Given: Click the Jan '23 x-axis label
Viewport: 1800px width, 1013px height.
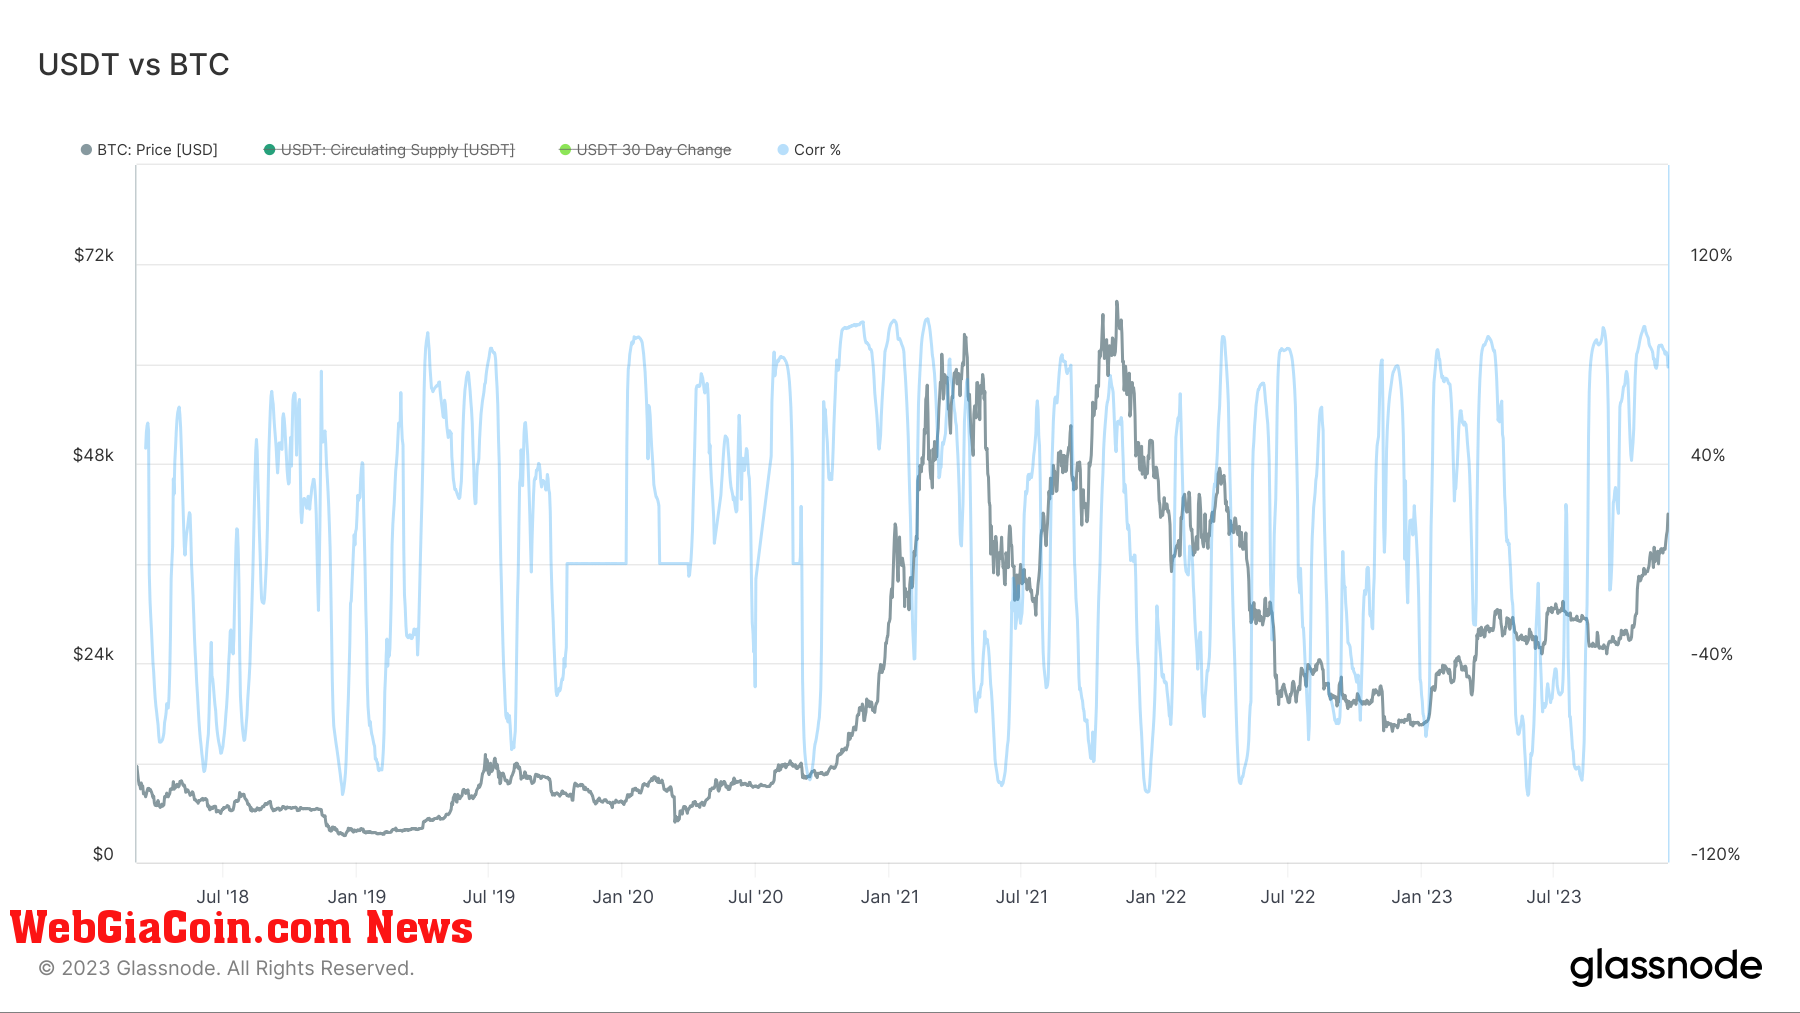Looking at the screenshot, I should 1422,897.
